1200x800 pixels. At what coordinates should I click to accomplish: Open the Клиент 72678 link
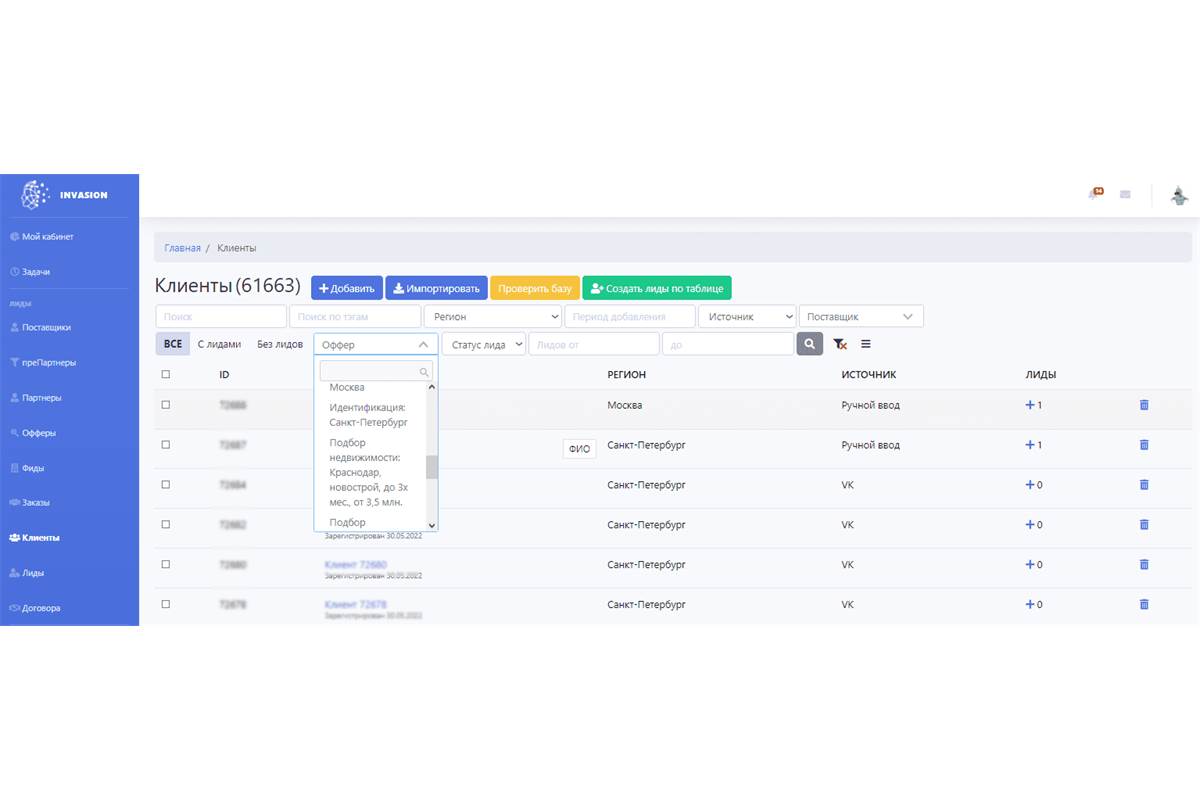356,605
